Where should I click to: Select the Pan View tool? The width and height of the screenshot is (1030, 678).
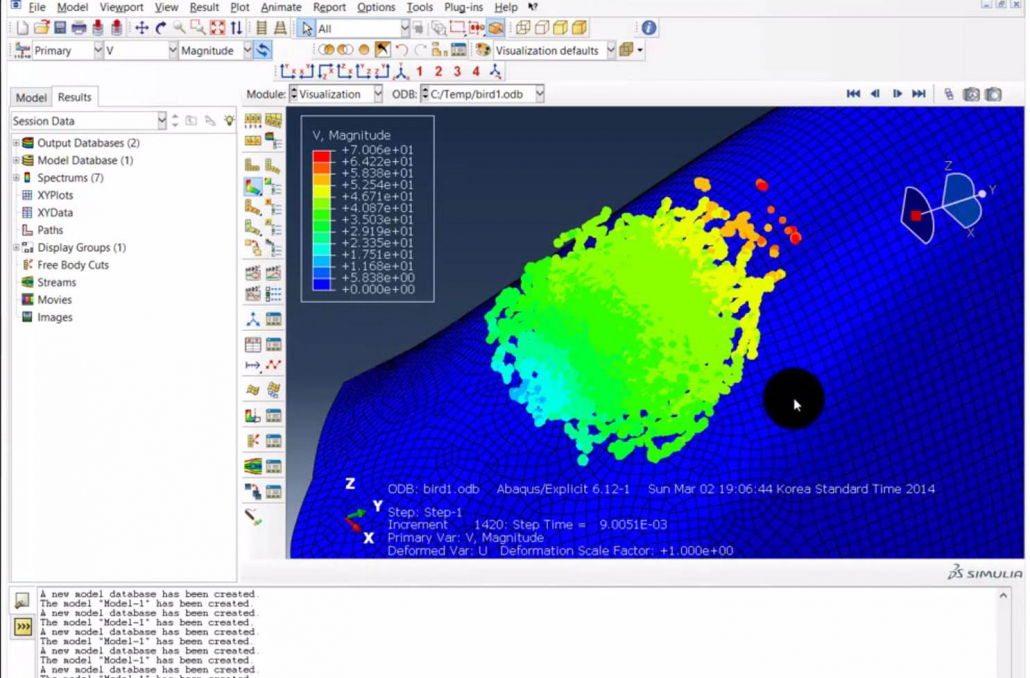141,28
